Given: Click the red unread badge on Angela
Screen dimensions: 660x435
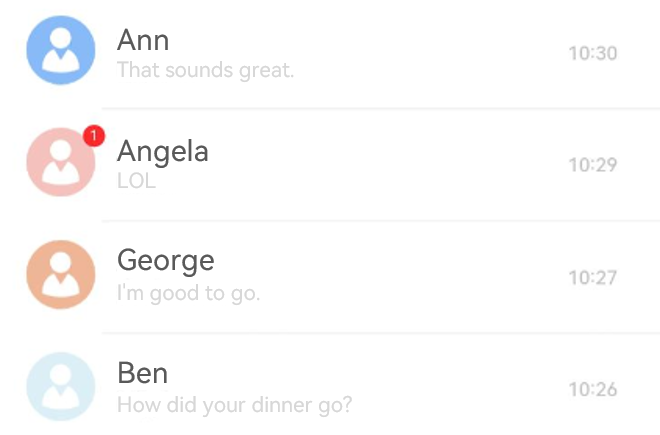Looking at the screenshot, I should (x=94, y=136).
